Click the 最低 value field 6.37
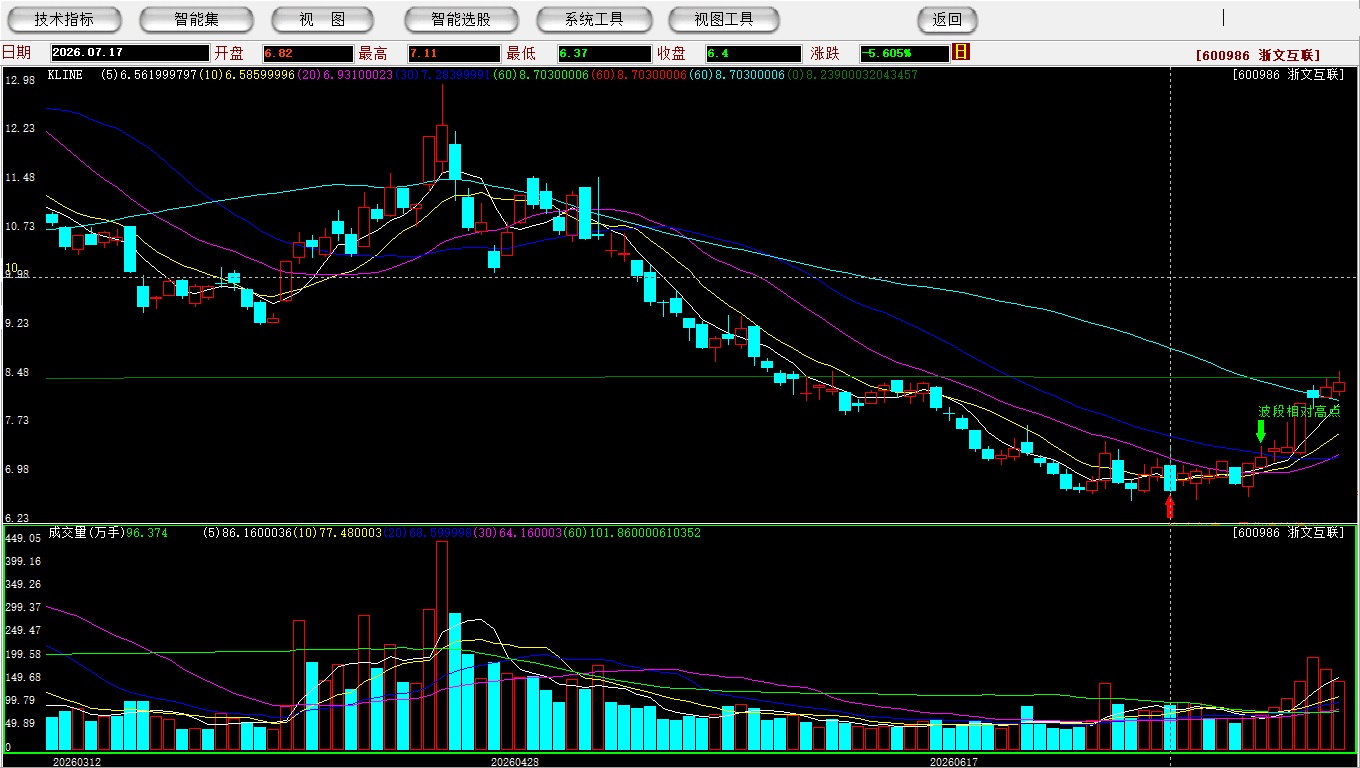 [604, 53]
